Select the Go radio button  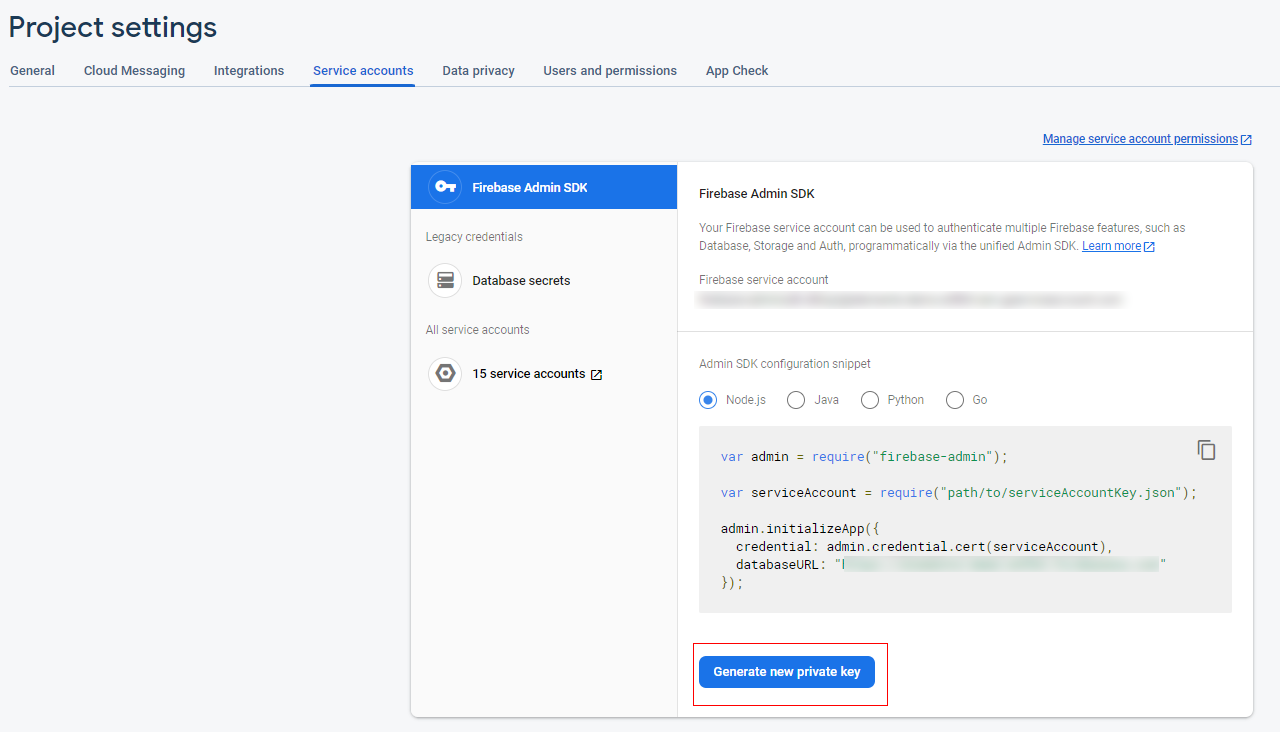coord(955,400)
